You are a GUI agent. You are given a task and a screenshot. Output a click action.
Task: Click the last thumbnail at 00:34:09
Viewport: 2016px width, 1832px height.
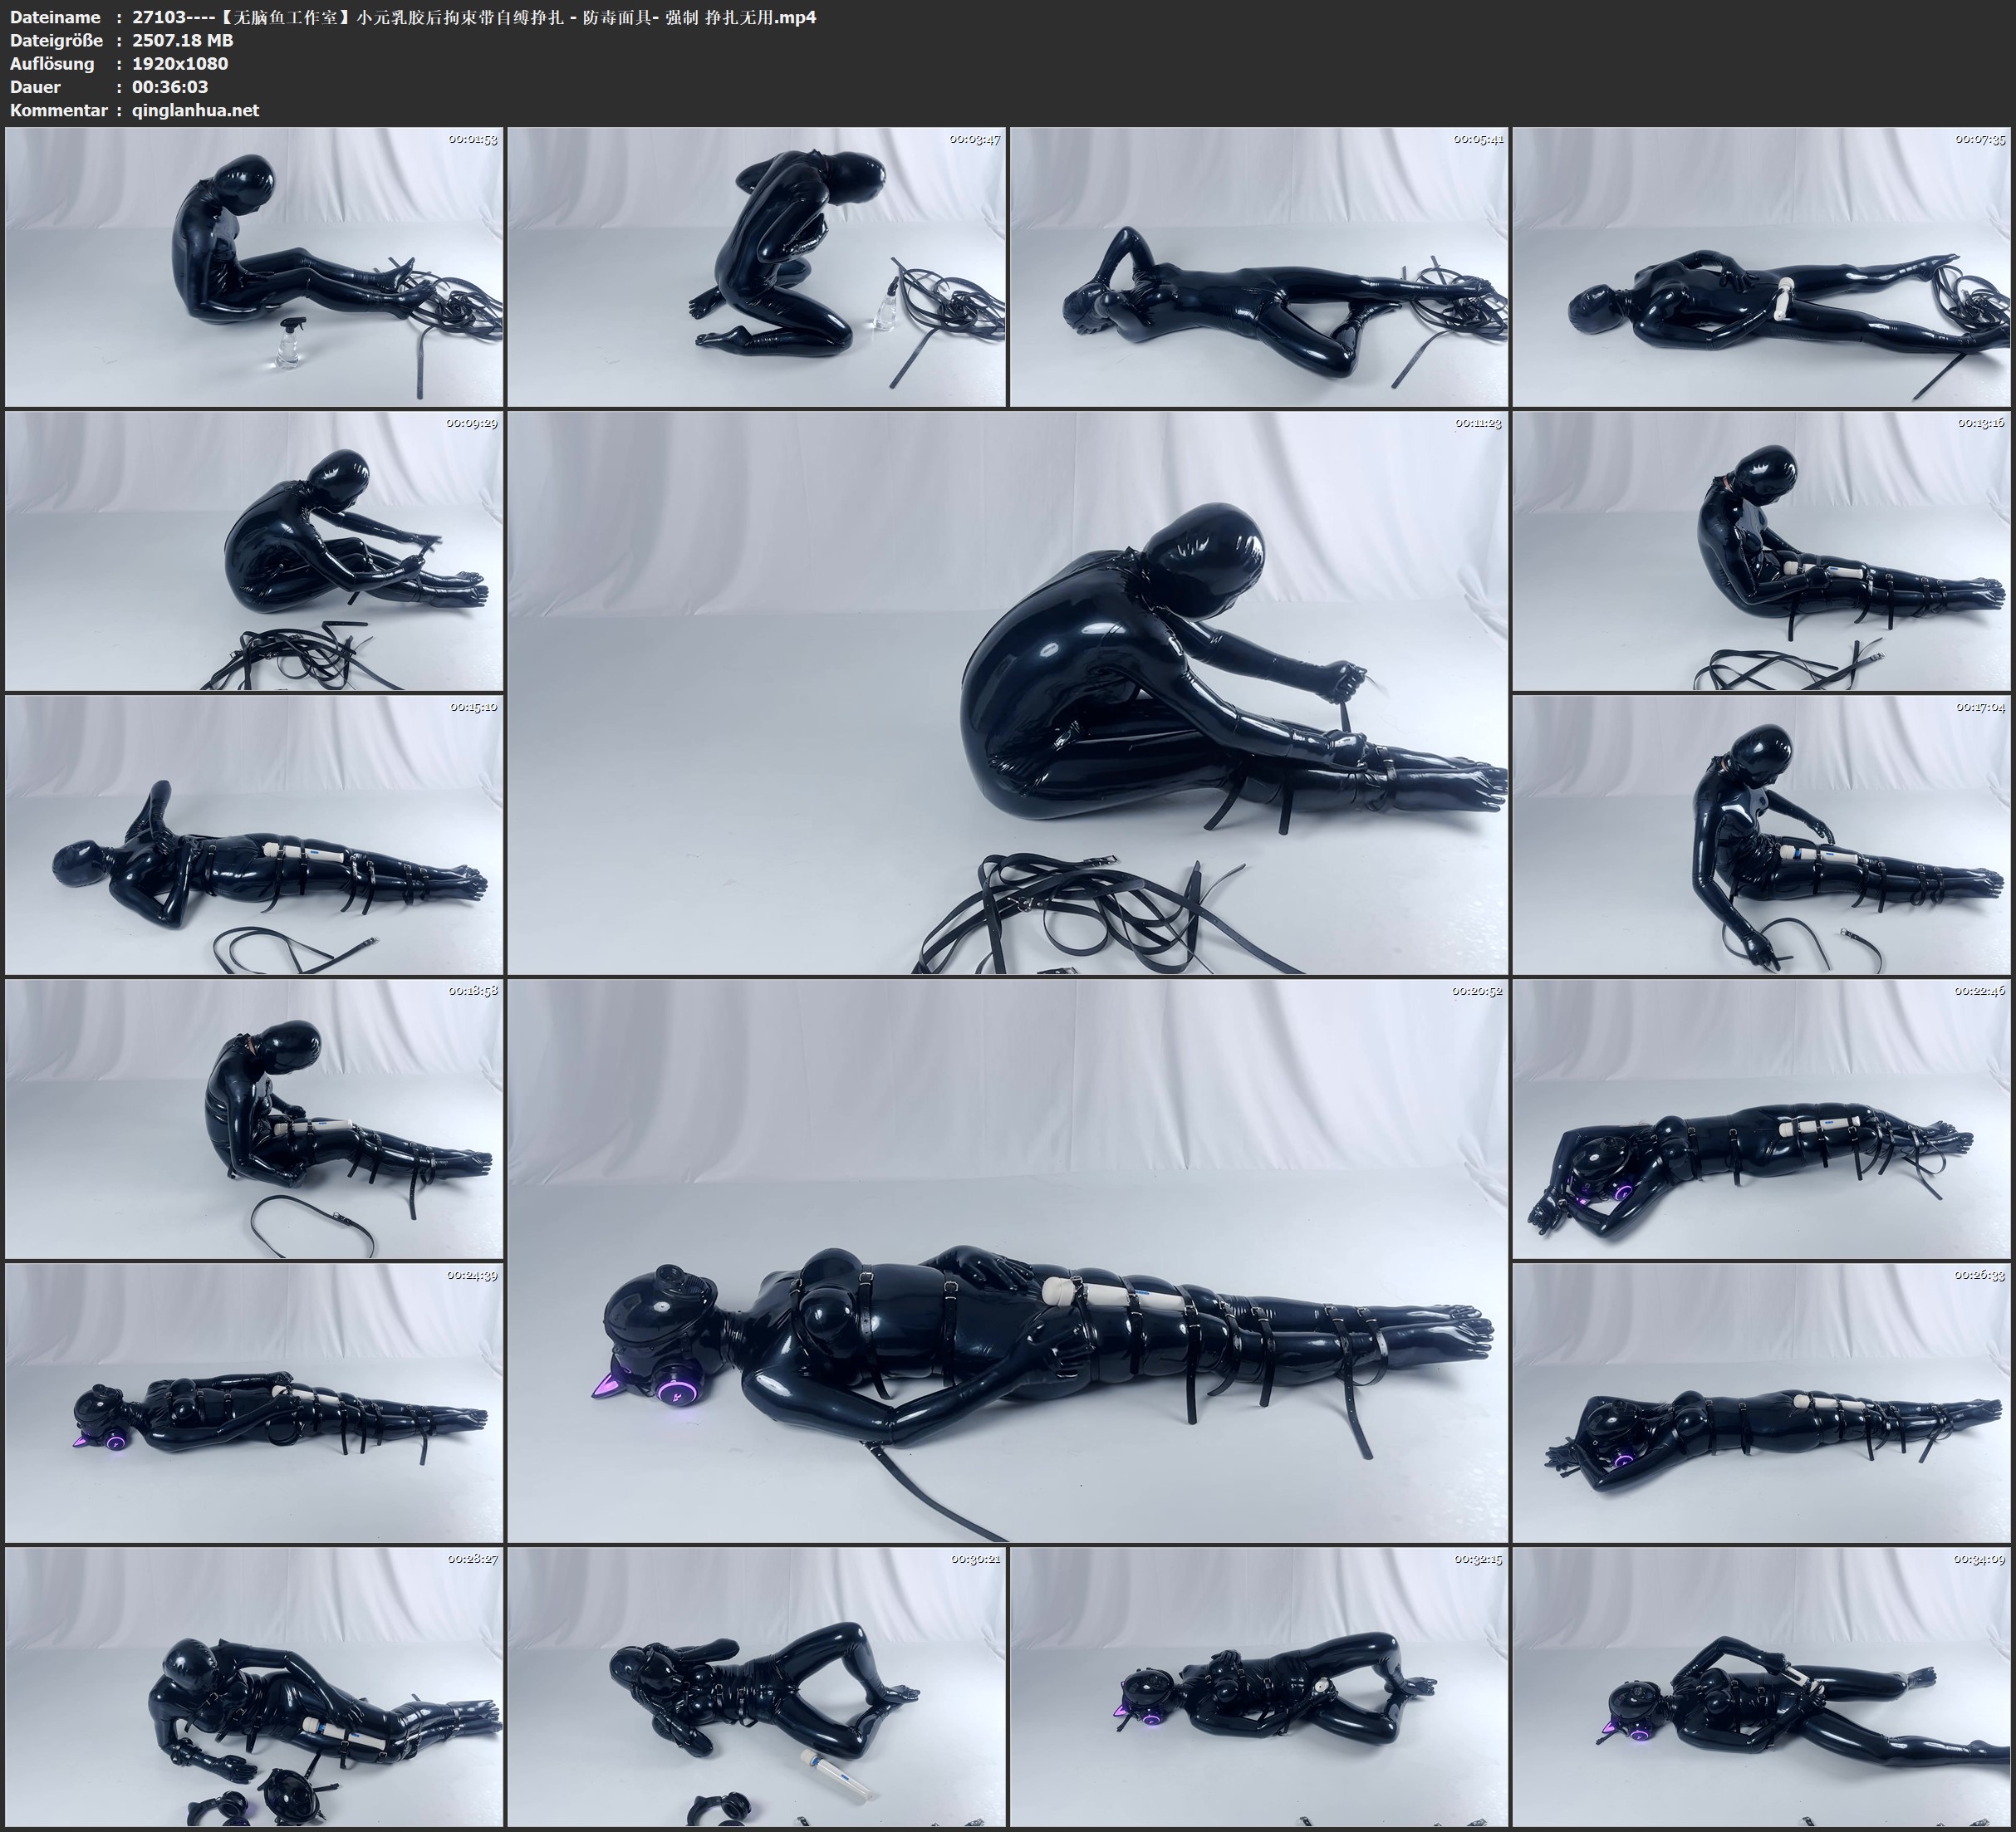click(x=1761, y=1687)
